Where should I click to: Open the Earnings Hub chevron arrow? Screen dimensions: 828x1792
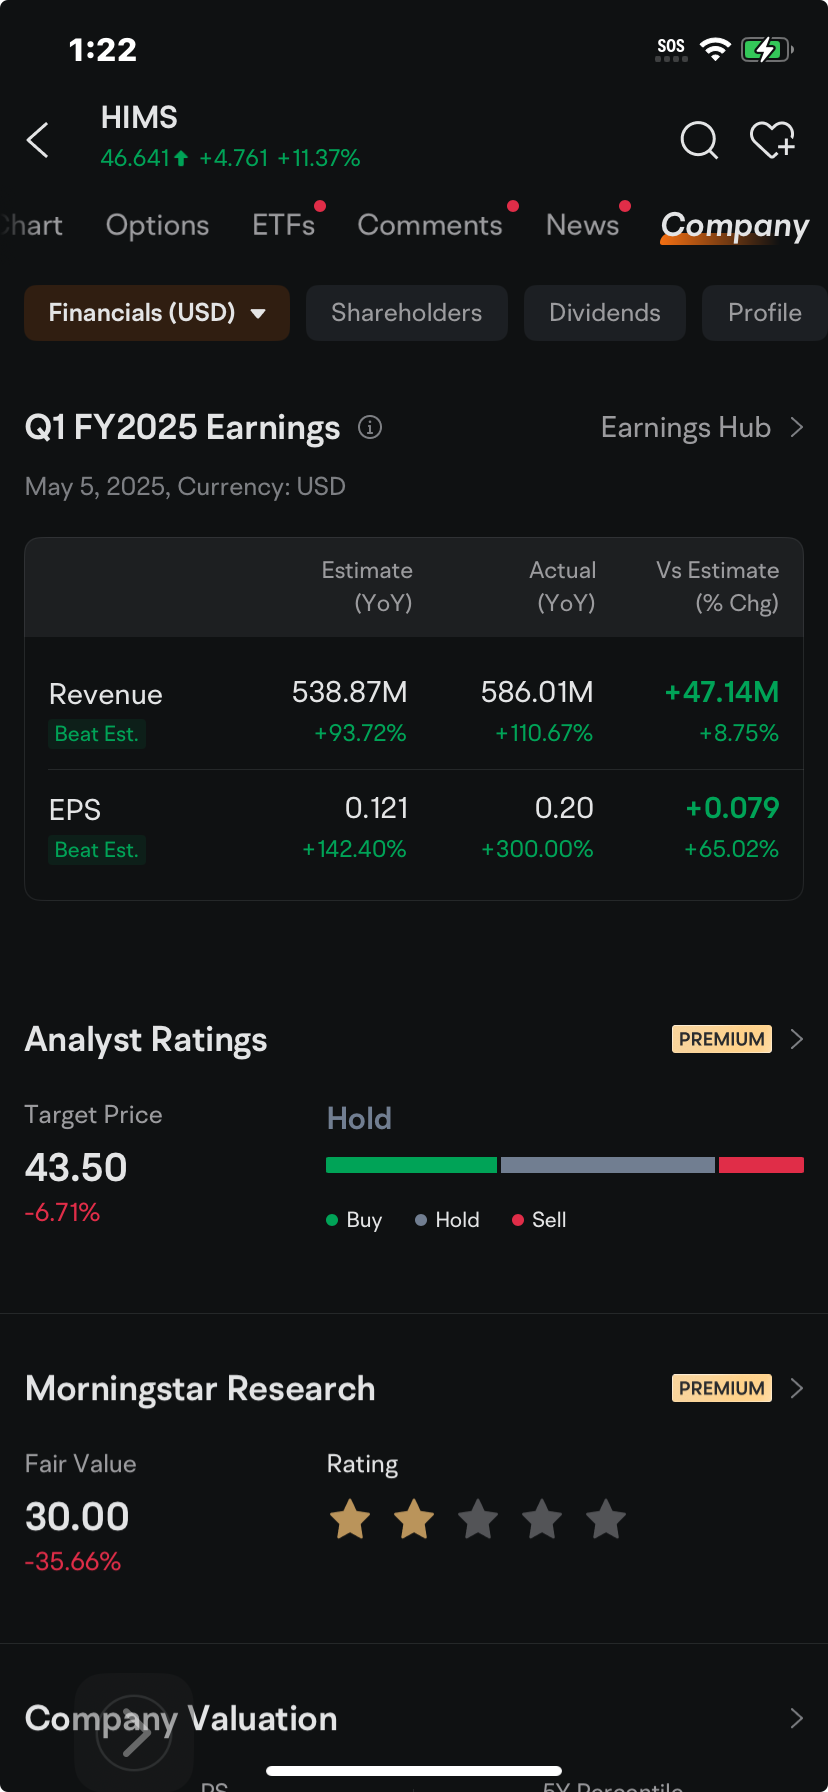pos(797,428)
